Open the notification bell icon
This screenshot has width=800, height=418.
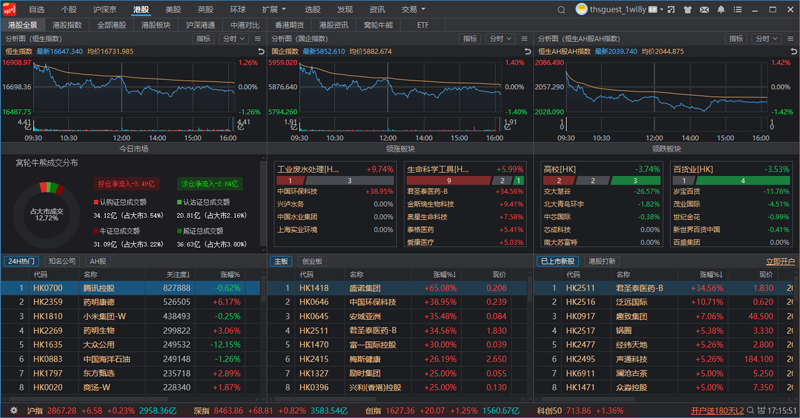721,10
